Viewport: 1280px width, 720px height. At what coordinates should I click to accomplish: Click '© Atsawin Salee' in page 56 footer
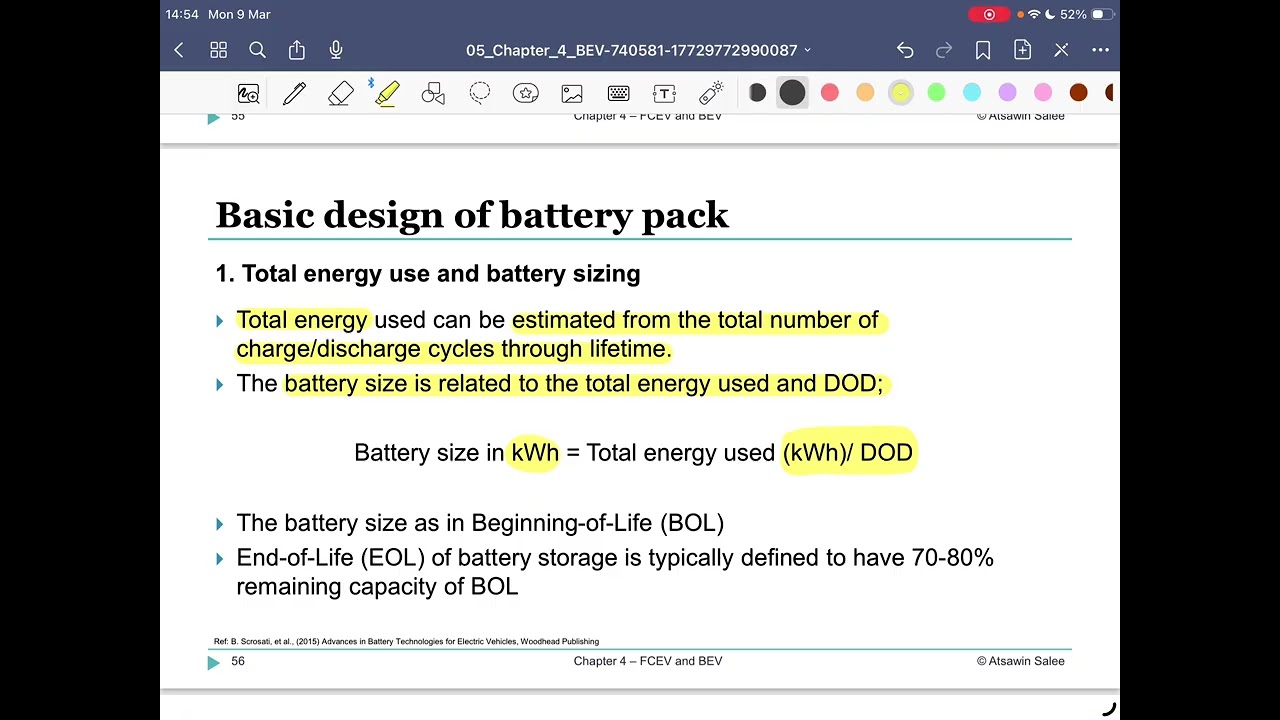(1021, 661)
